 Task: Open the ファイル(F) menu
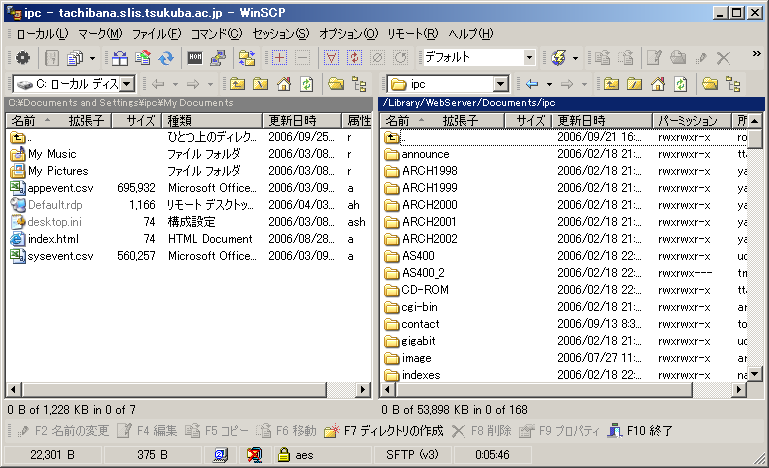click(156, 34)
